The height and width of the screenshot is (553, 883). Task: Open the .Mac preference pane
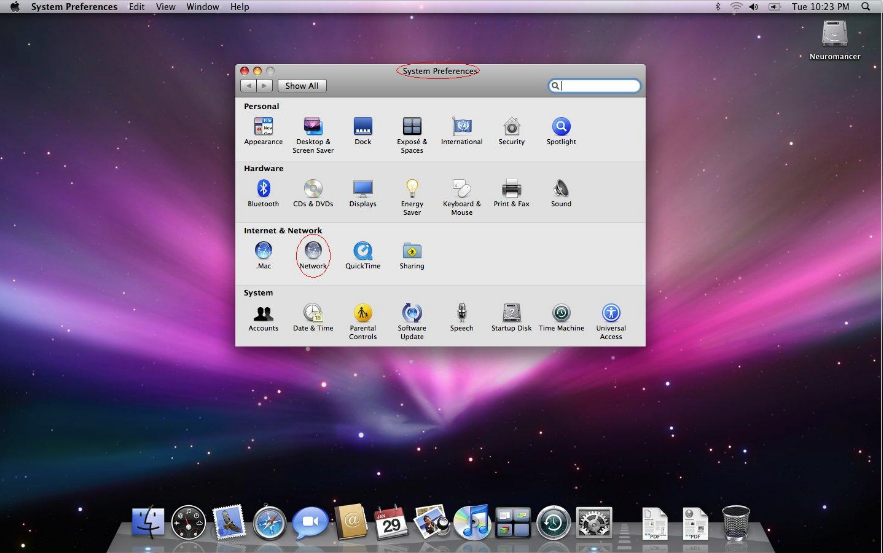(263, 255)
